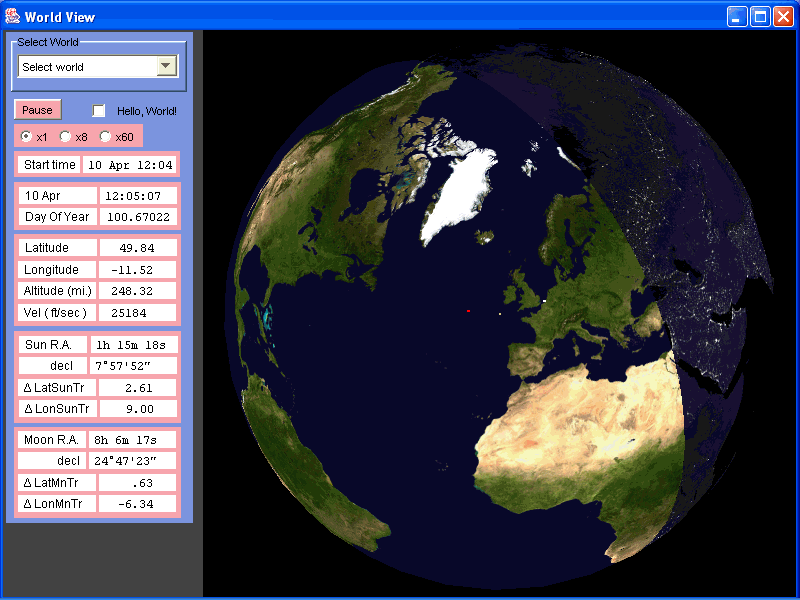Click the Vel (ft/sec) value 25184
The image size is (800, 600).
tap(137, 313)
